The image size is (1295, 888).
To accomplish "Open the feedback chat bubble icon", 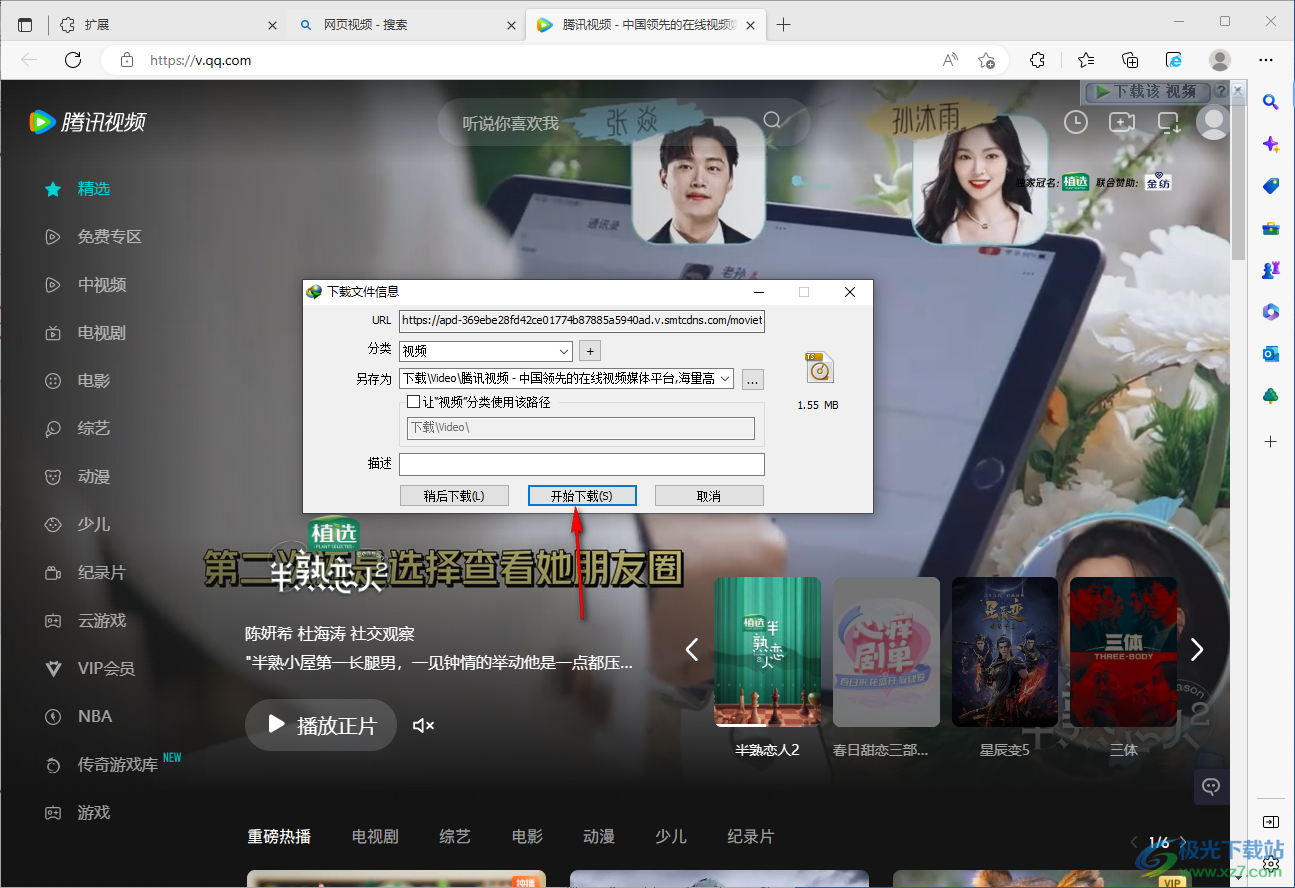I will pyautogui.click(x=1211, y=786).
